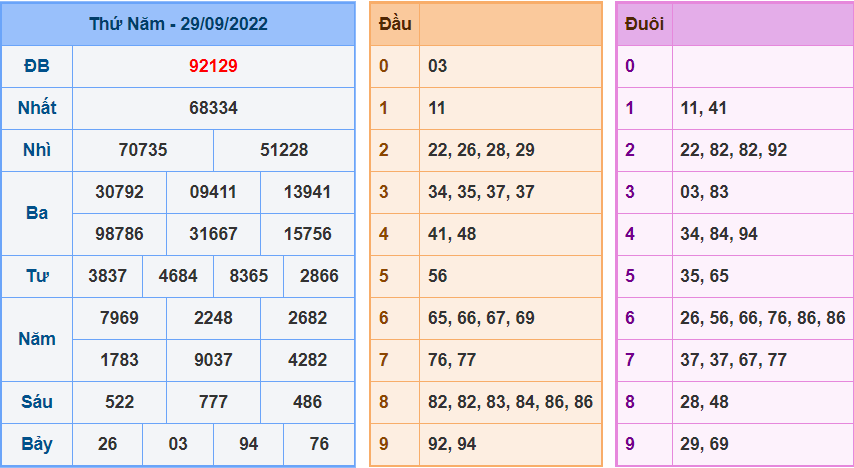Click sixth prize number 486
854x468 pixels.
point(308,402)
